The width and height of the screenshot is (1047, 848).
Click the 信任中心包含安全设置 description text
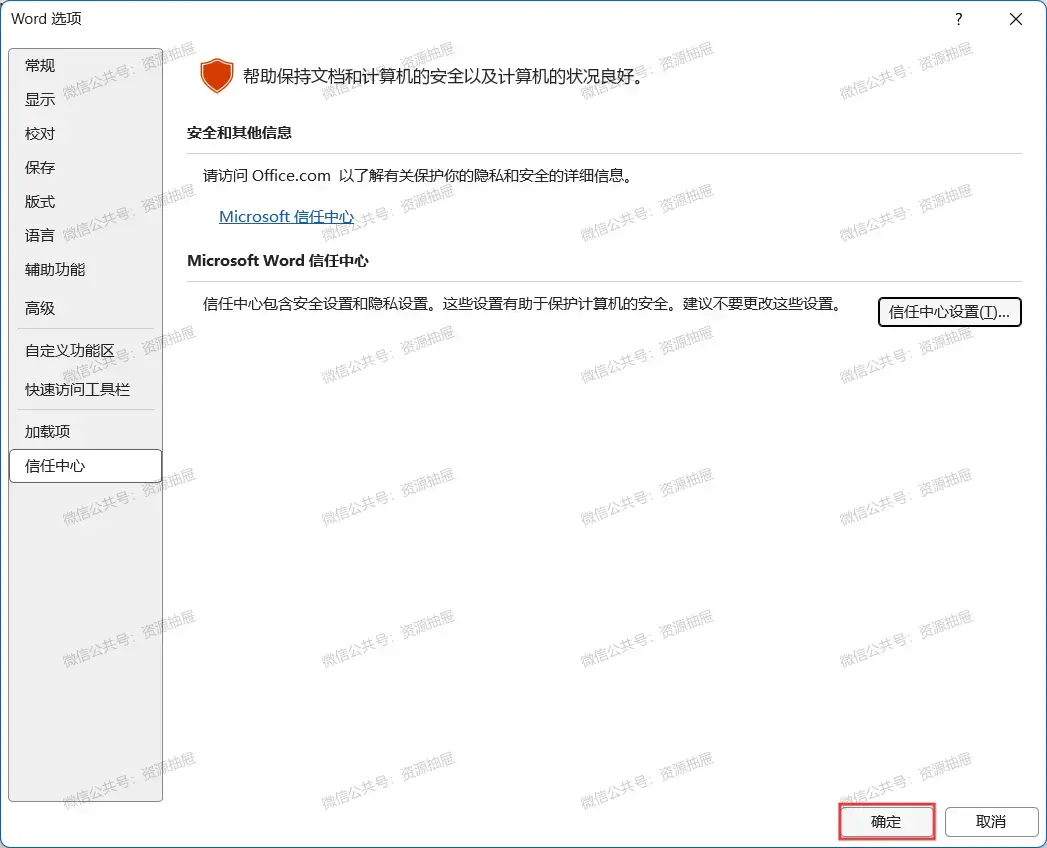[522, 304]
